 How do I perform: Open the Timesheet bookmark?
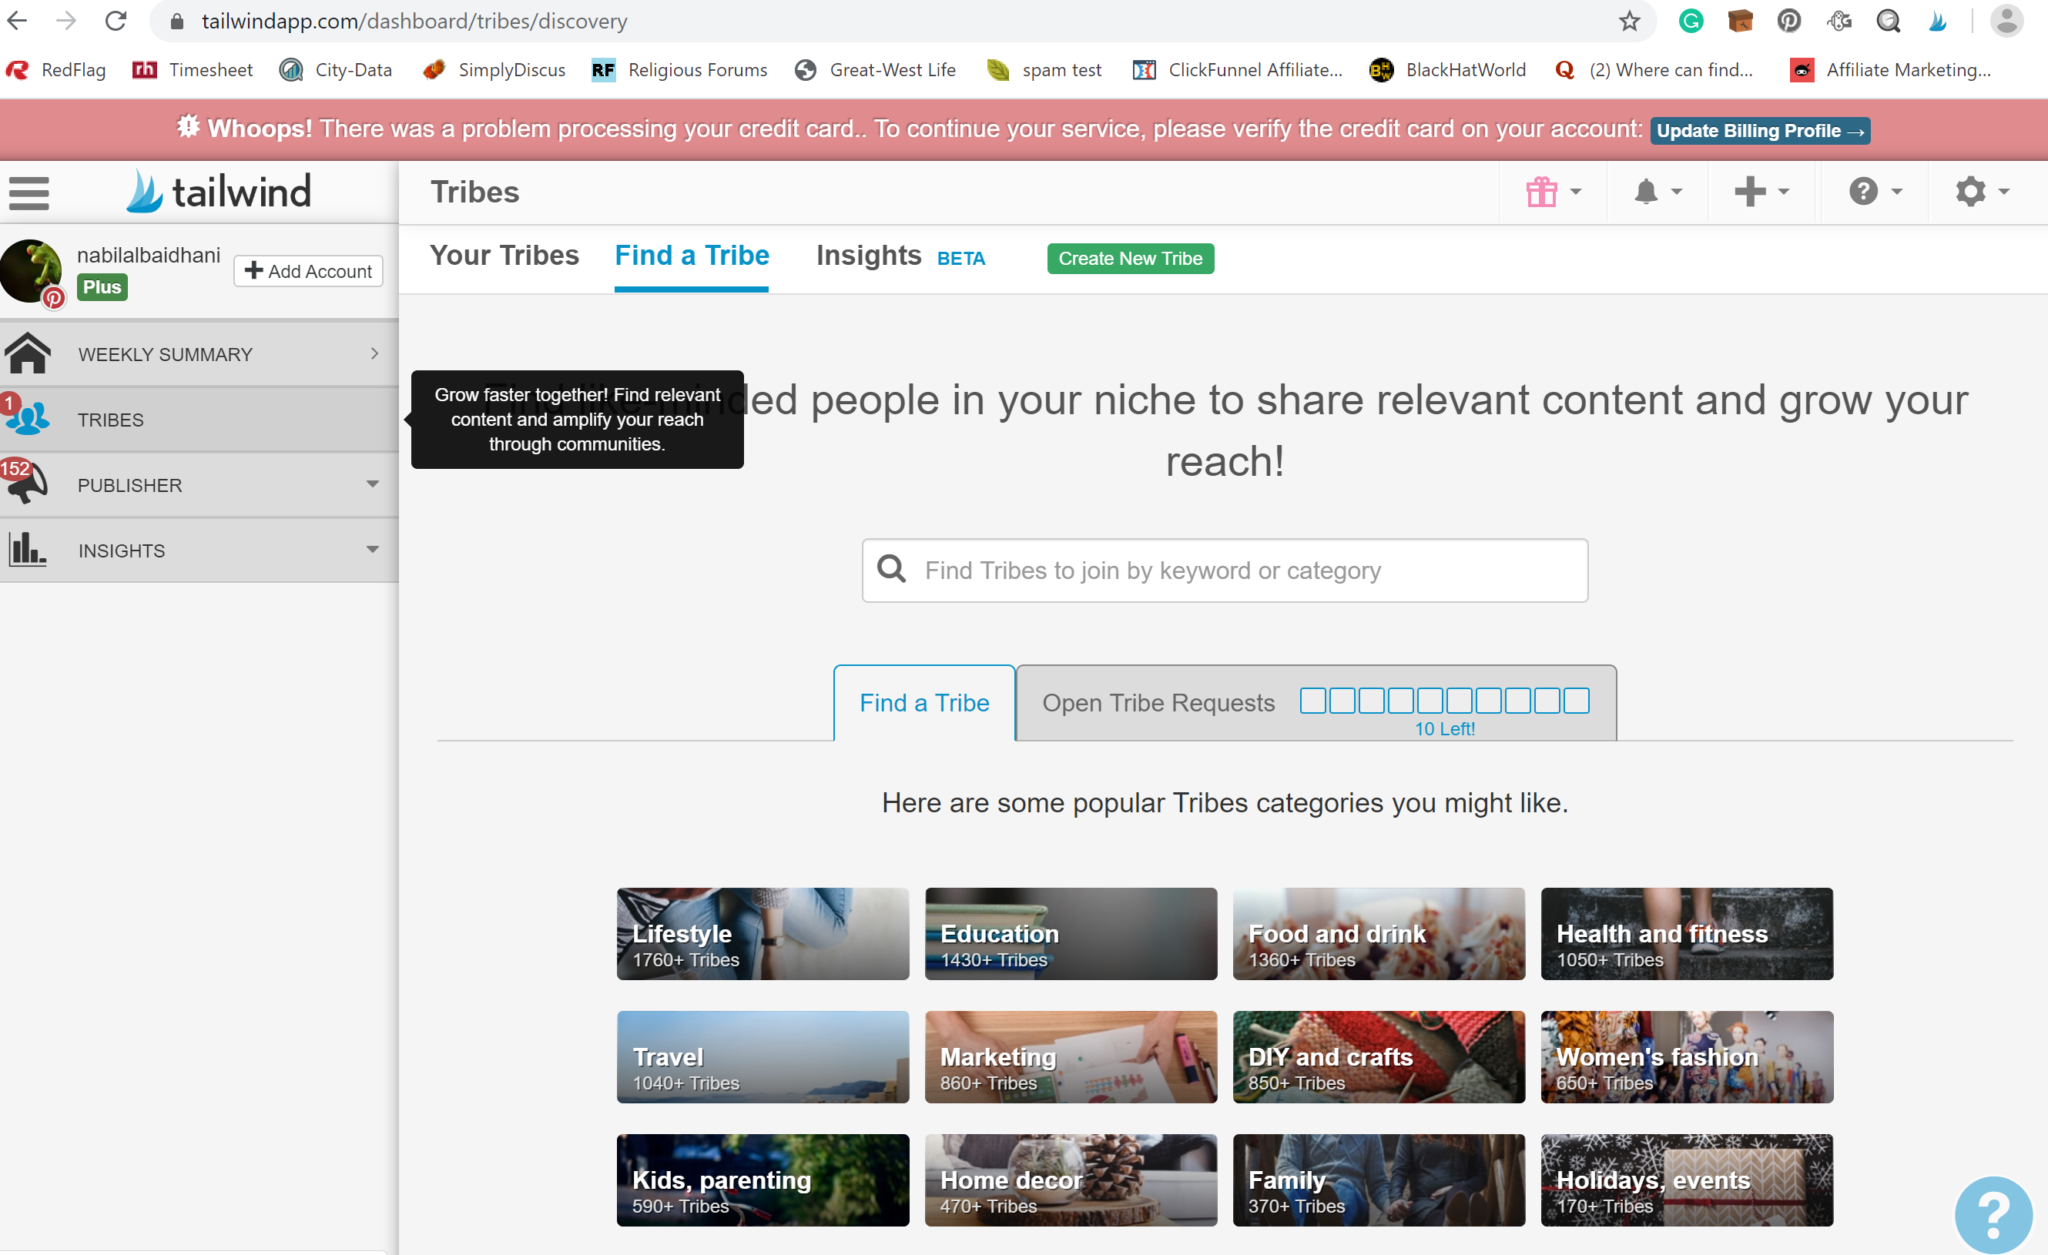(x=193, y=70)
